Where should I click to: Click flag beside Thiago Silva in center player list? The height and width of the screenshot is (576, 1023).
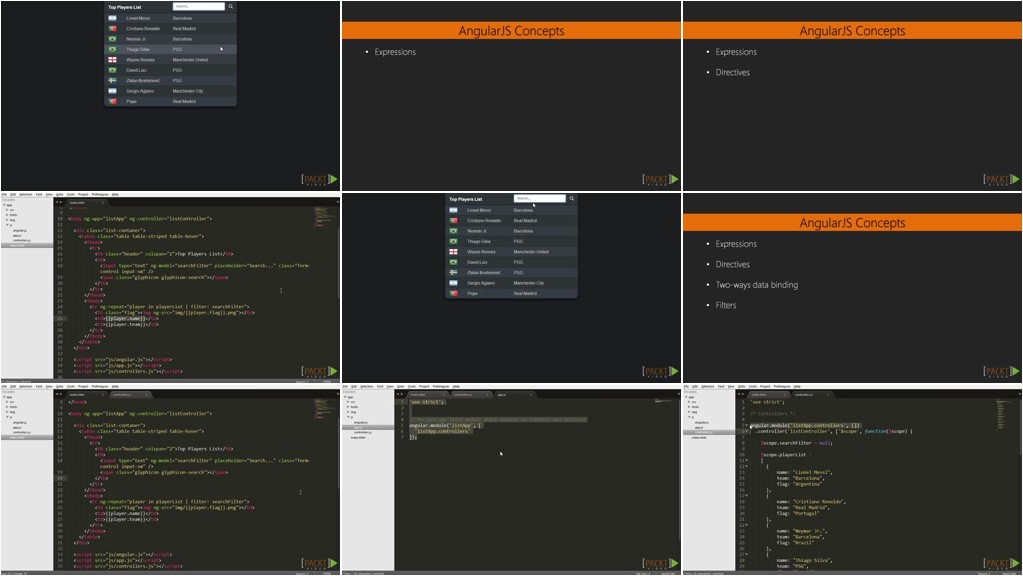[x=453, y=241]
